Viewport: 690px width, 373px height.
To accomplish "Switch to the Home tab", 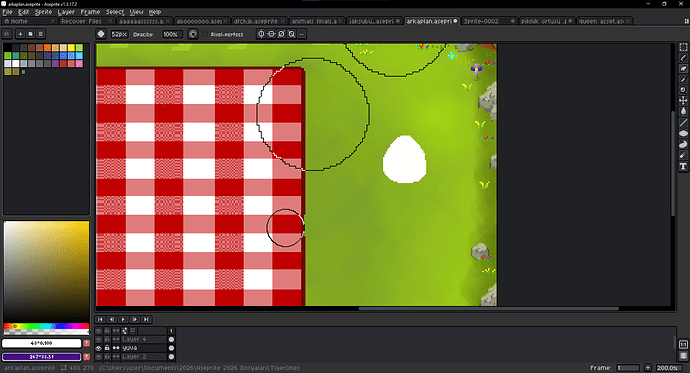I will 29,21.
